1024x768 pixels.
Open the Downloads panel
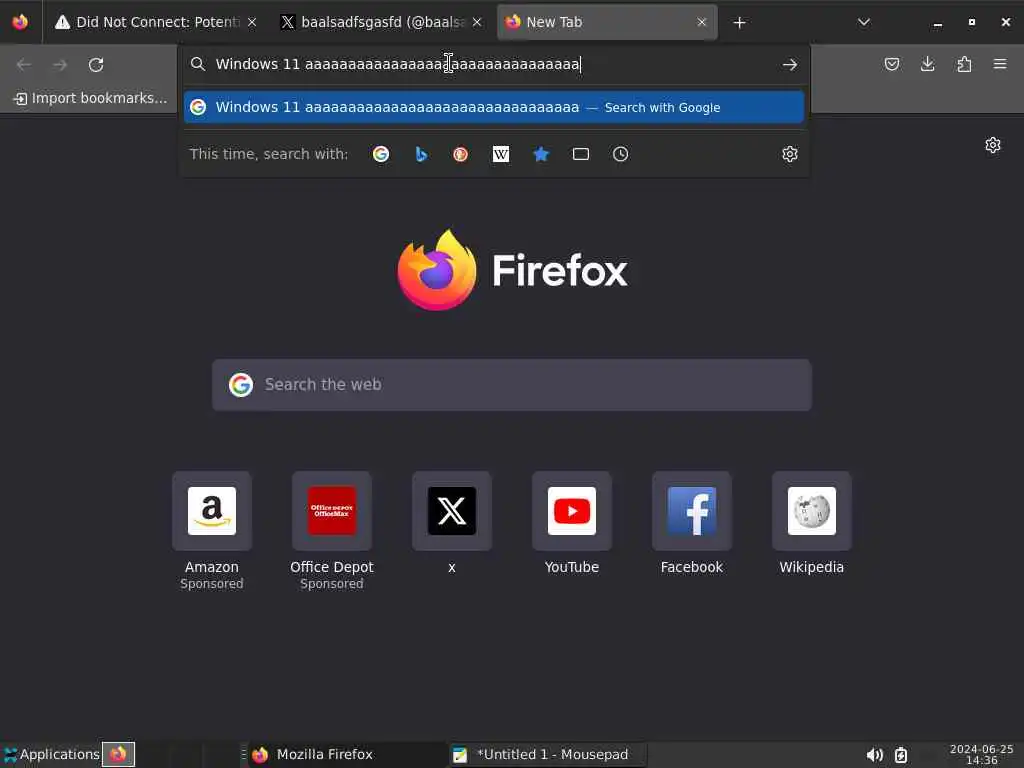[927, 64]
